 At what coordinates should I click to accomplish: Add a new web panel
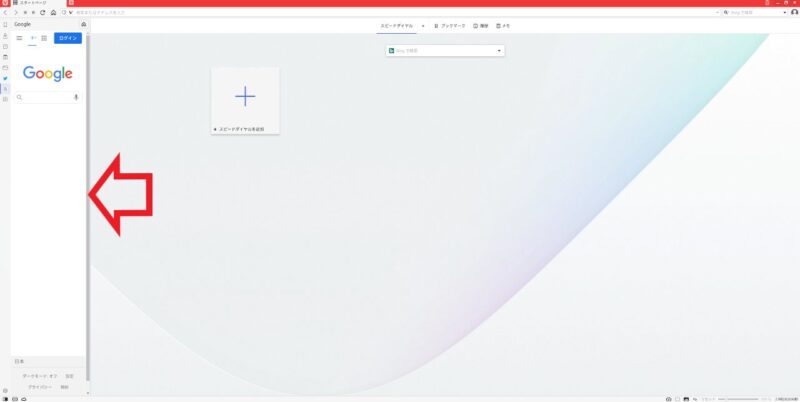point(5,99)
